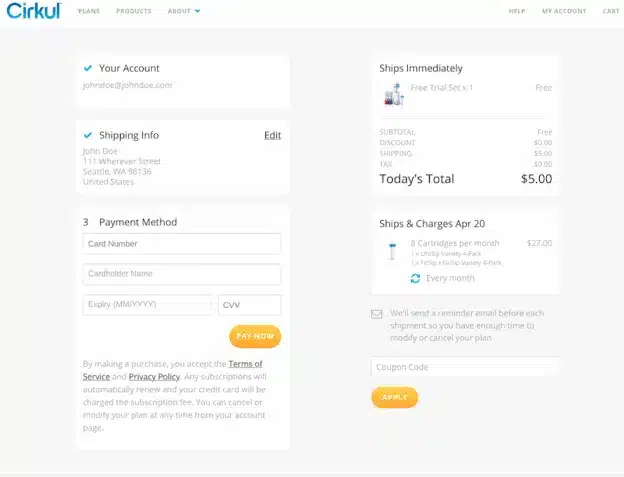Screen dimensions: 624x477
Task: Click the Every month refresh icon
Action: [415, 278]
